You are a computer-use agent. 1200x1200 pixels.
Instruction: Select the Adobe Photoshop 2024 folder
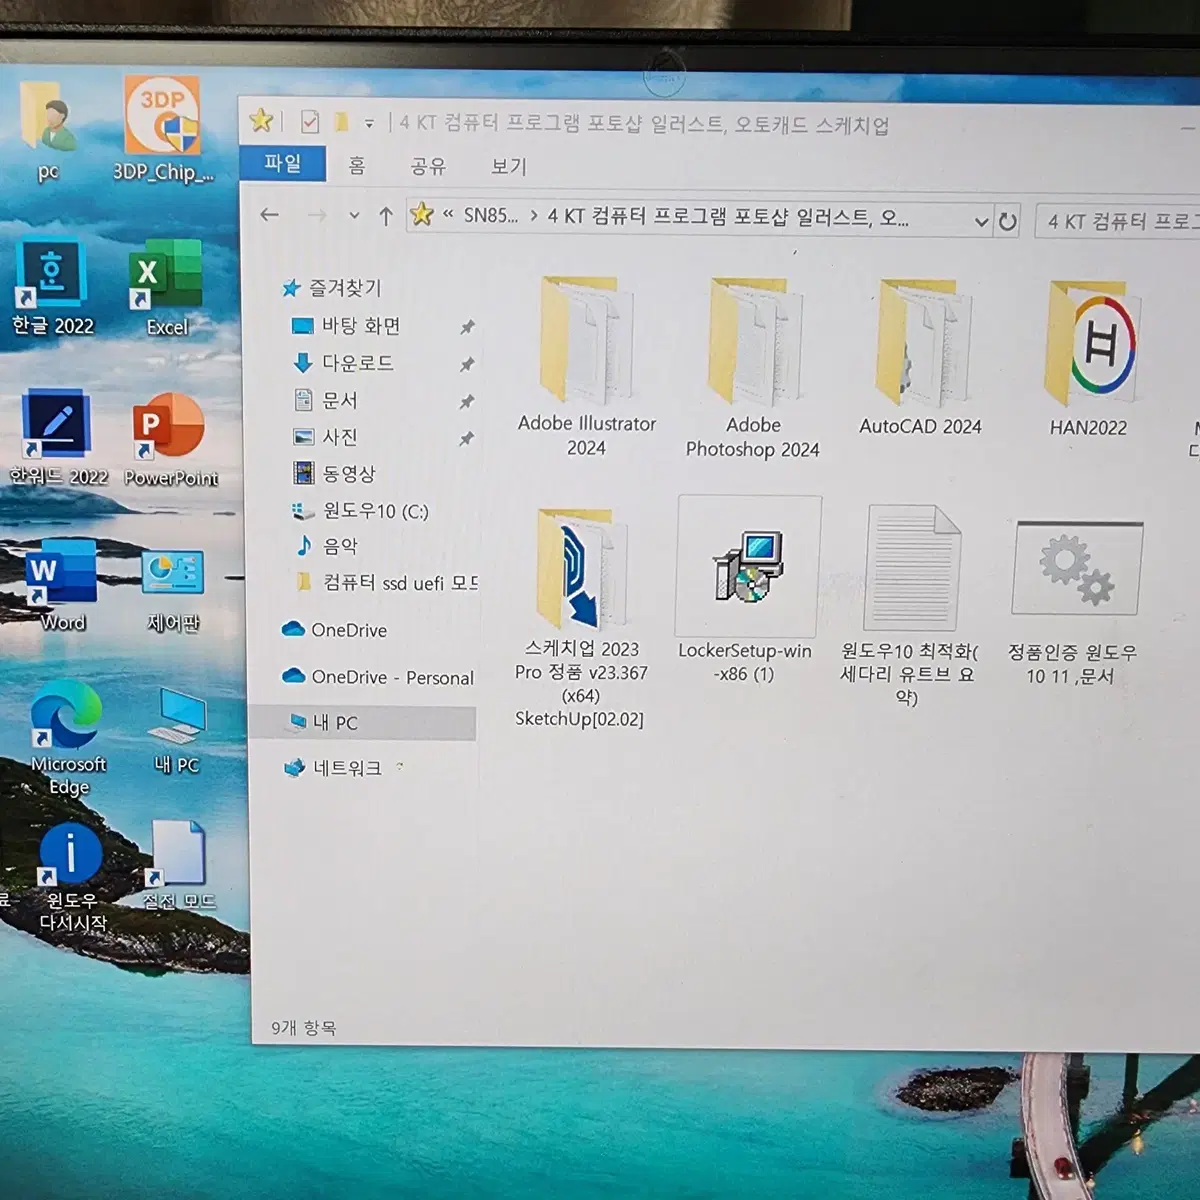[753, 369]
